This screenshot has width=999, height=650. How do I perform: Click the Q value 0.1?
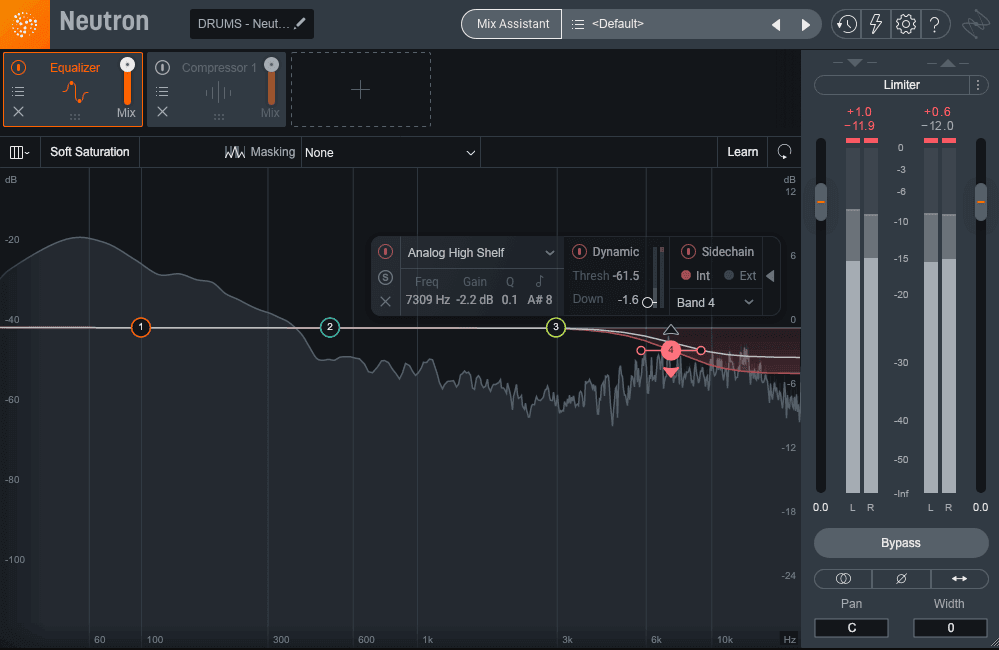[x=510, y=300]
